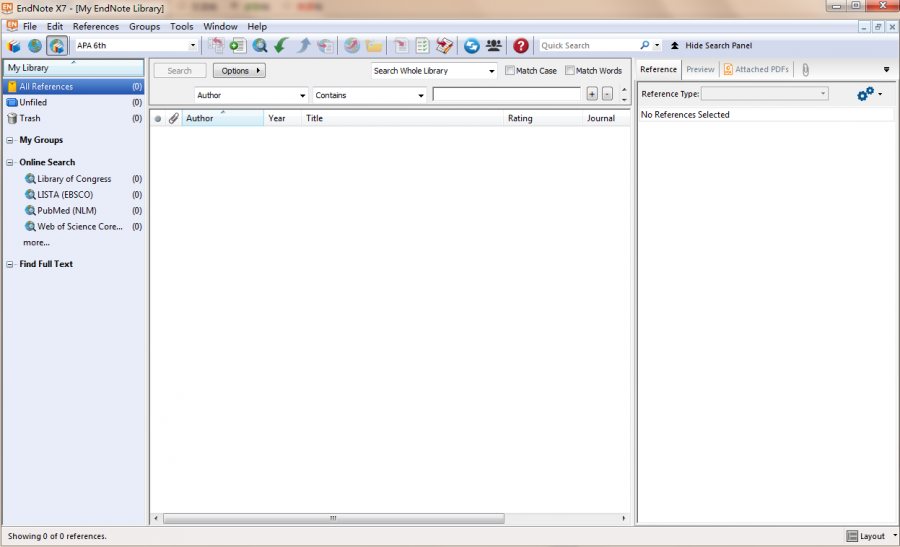Screen dimensions: 900x547
Task: Add a search row with plus button
Action: point(592,94)
